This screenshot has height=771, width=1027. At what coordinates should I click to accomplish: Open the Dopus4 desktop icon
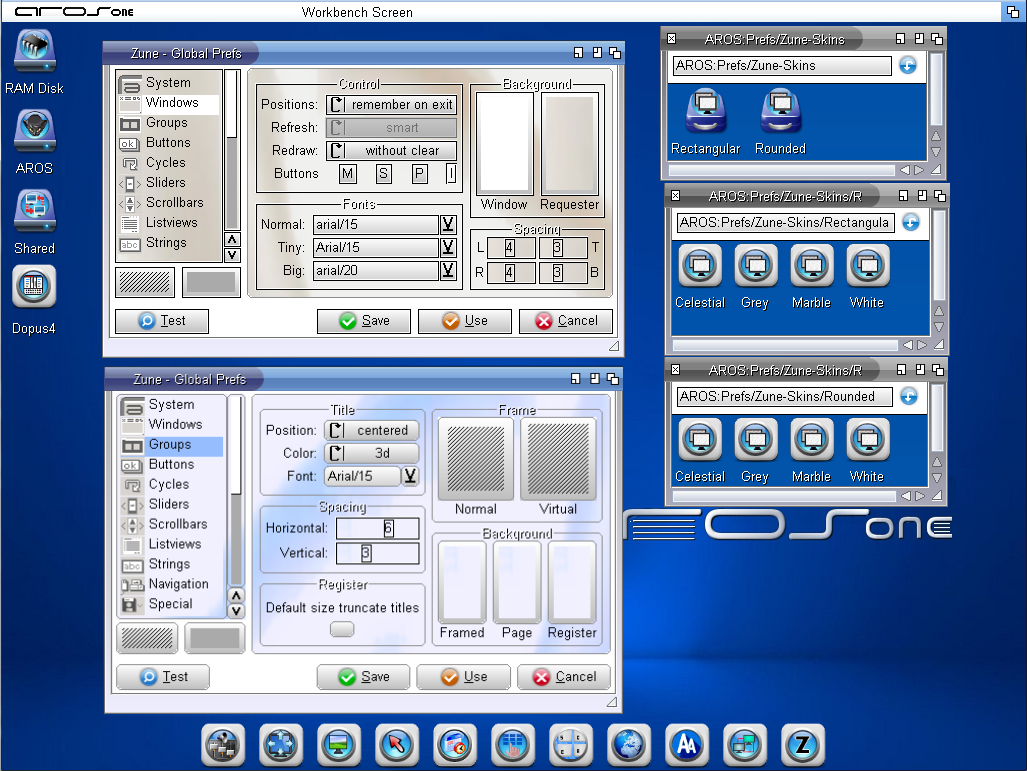coord(34,287)
